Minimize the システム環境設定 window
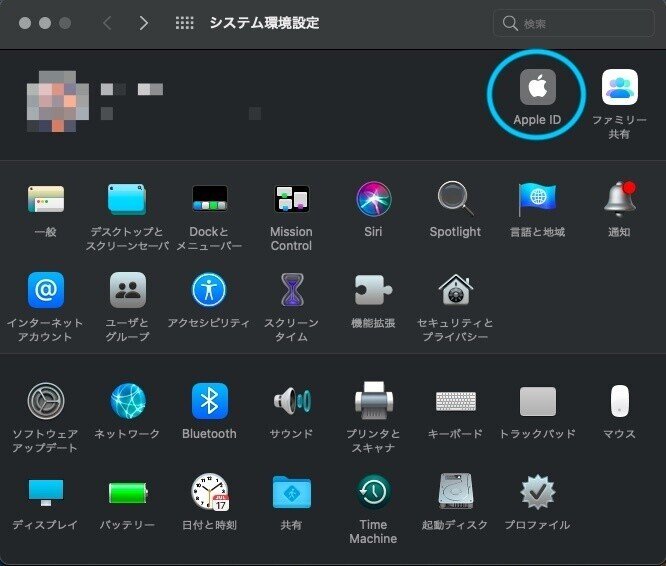666x566 pixels. 45,23
